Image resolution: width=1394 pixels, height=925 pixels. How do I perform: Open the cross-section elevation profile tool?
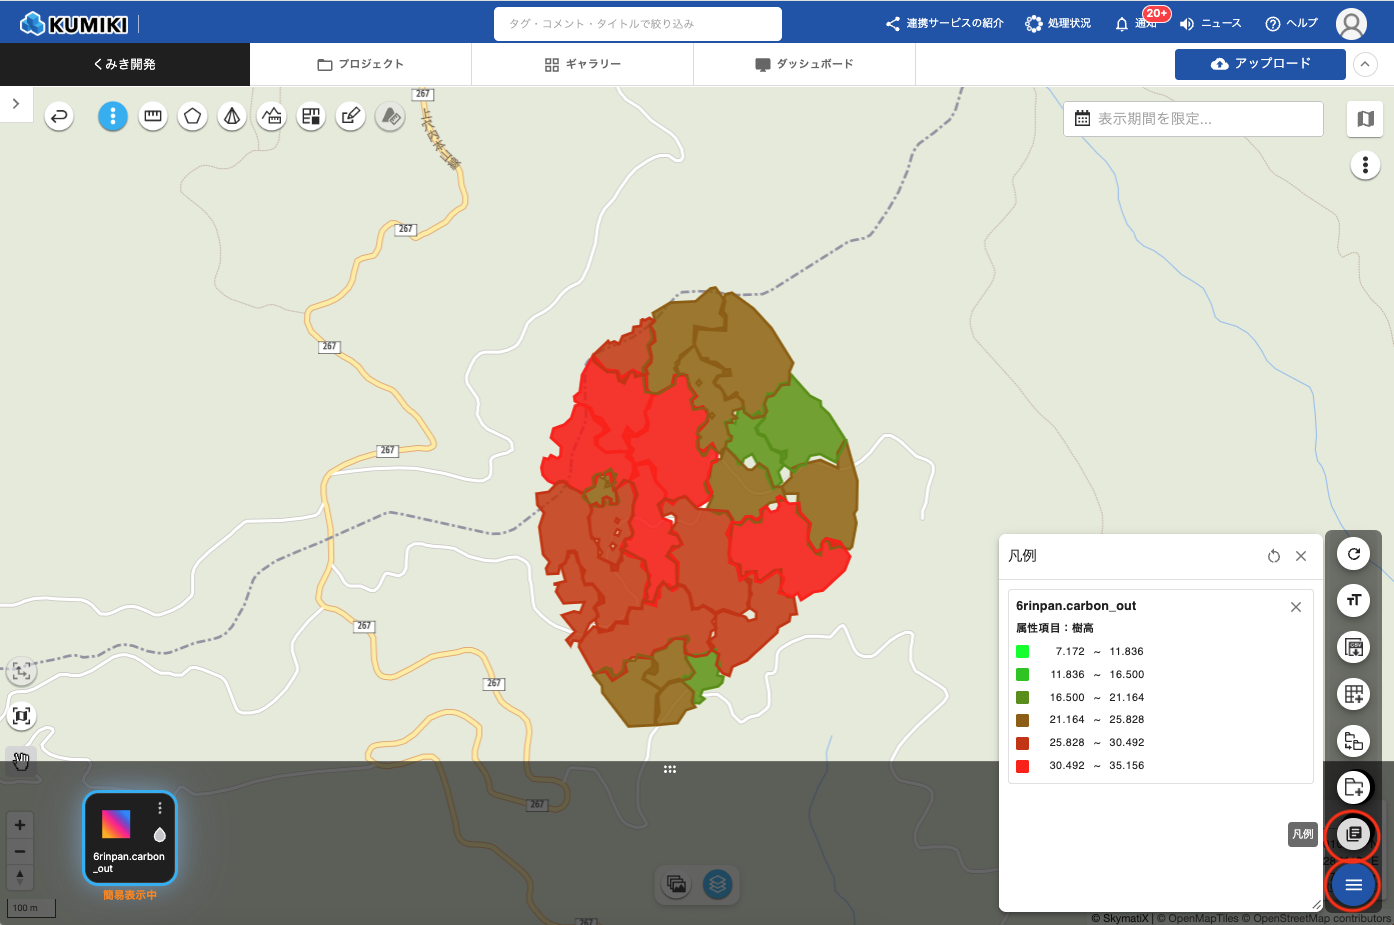(x=272, y=117)
